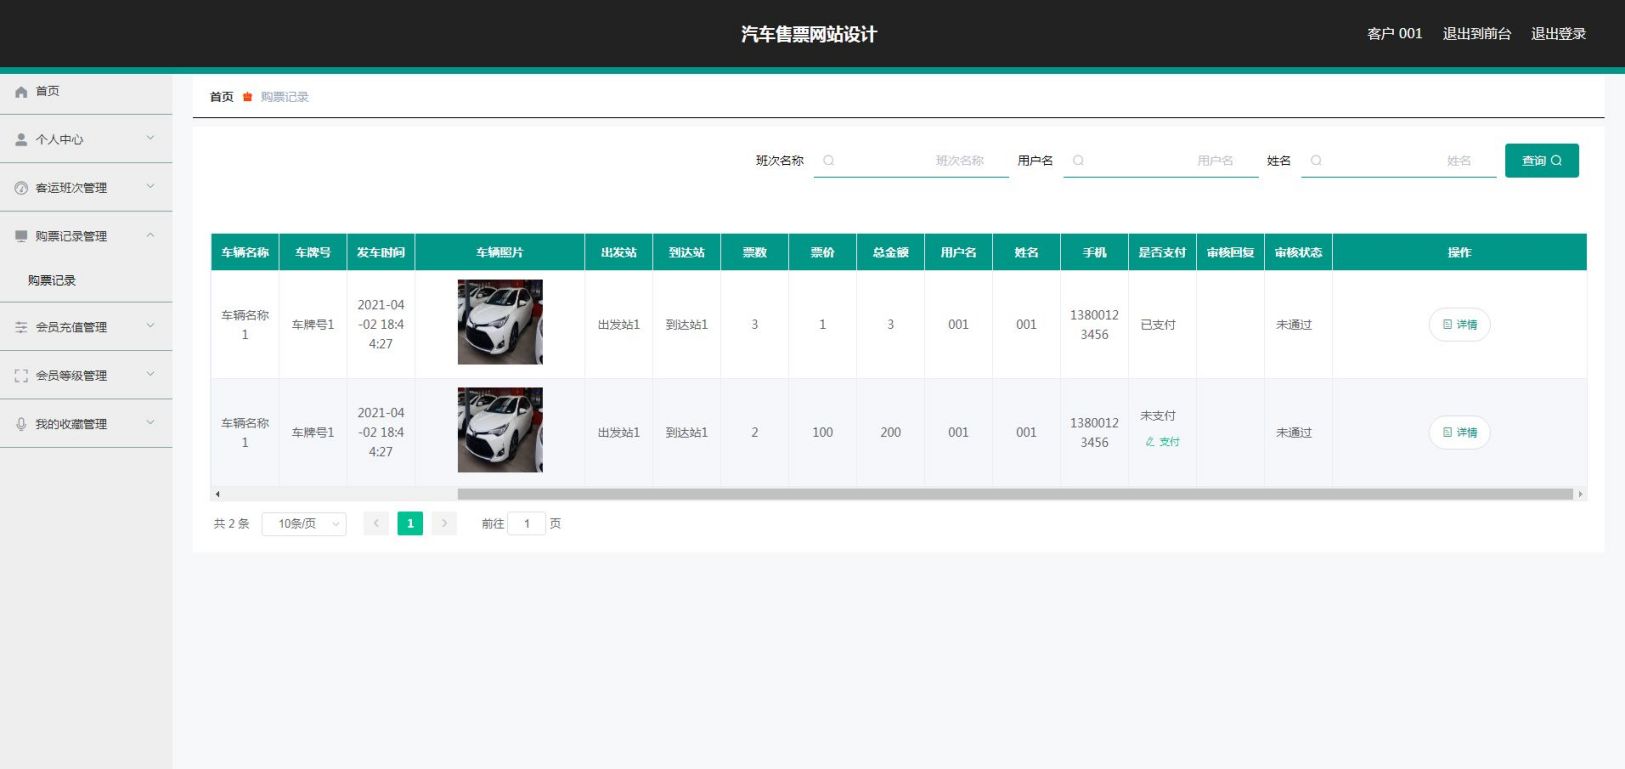Click the 发车时间 column header
Screen dimensions: 1625x769
point(381,252)
